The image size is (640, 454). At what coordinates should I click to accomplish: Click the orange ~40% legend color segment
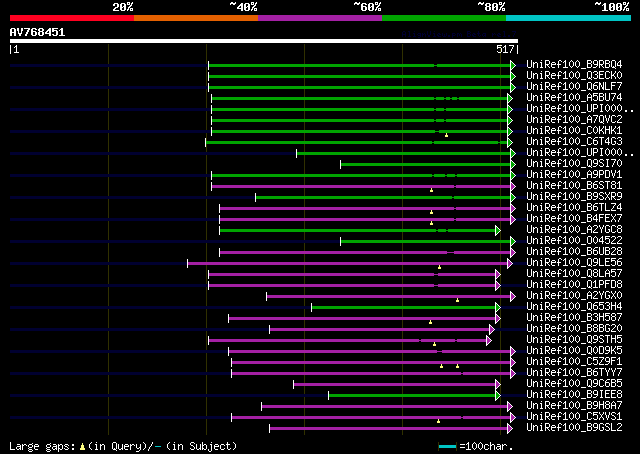tap(196, 18)
